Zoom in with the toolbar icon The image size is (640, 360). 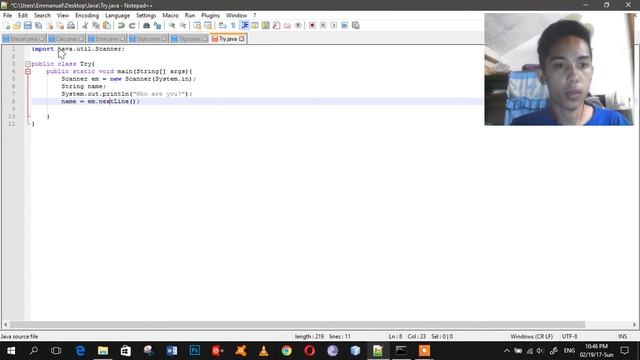tap(172, 25)
